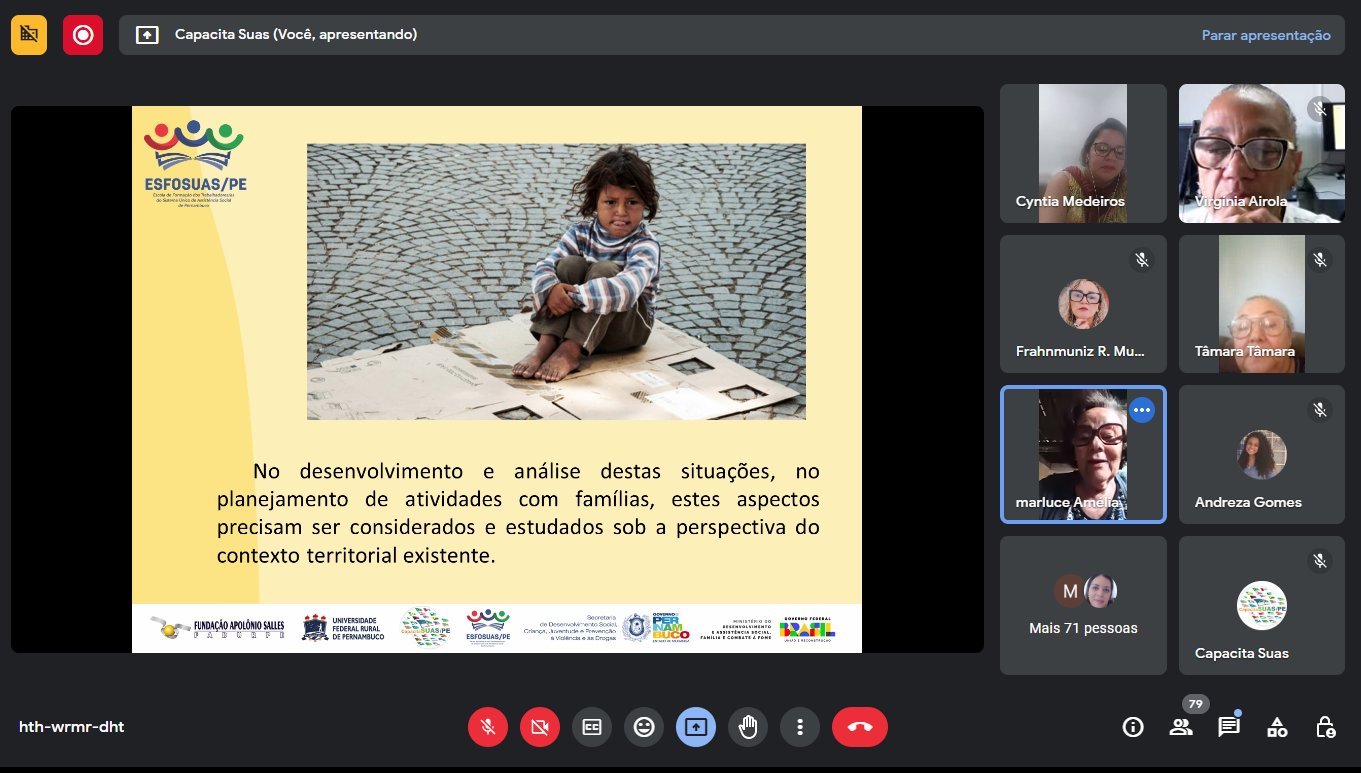Show the participants list

[1181, 727]
